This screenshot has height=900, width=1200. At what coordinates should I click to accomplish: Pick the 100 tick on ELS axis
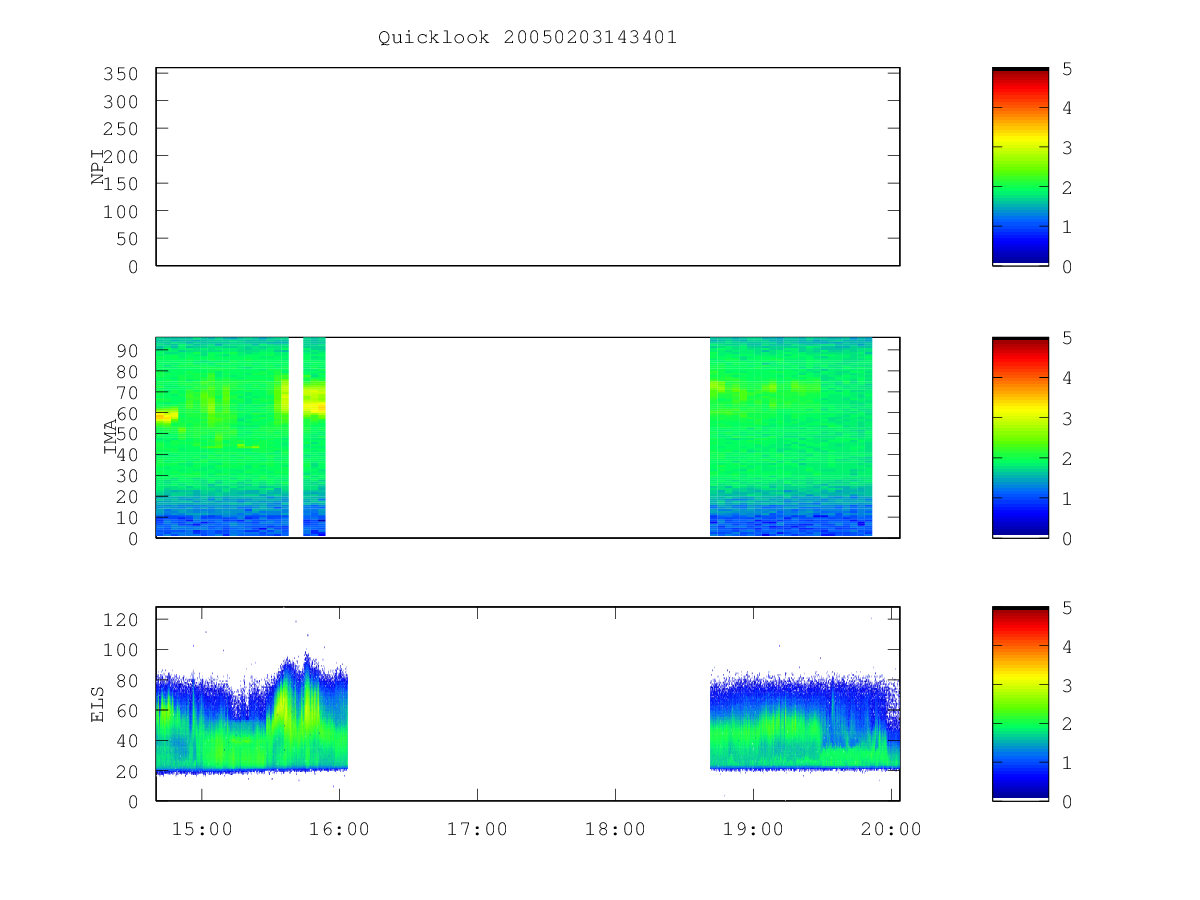coord(121,650)
